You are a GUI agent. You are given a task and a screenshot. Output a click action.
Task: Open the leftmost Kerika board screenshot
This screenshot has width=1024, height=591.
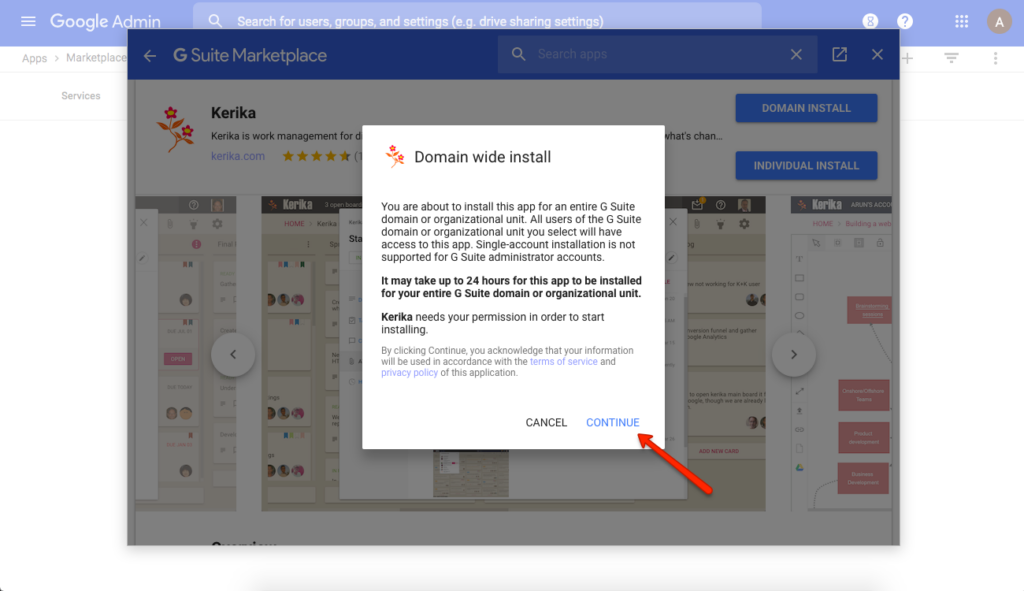[x=186, y=353]
